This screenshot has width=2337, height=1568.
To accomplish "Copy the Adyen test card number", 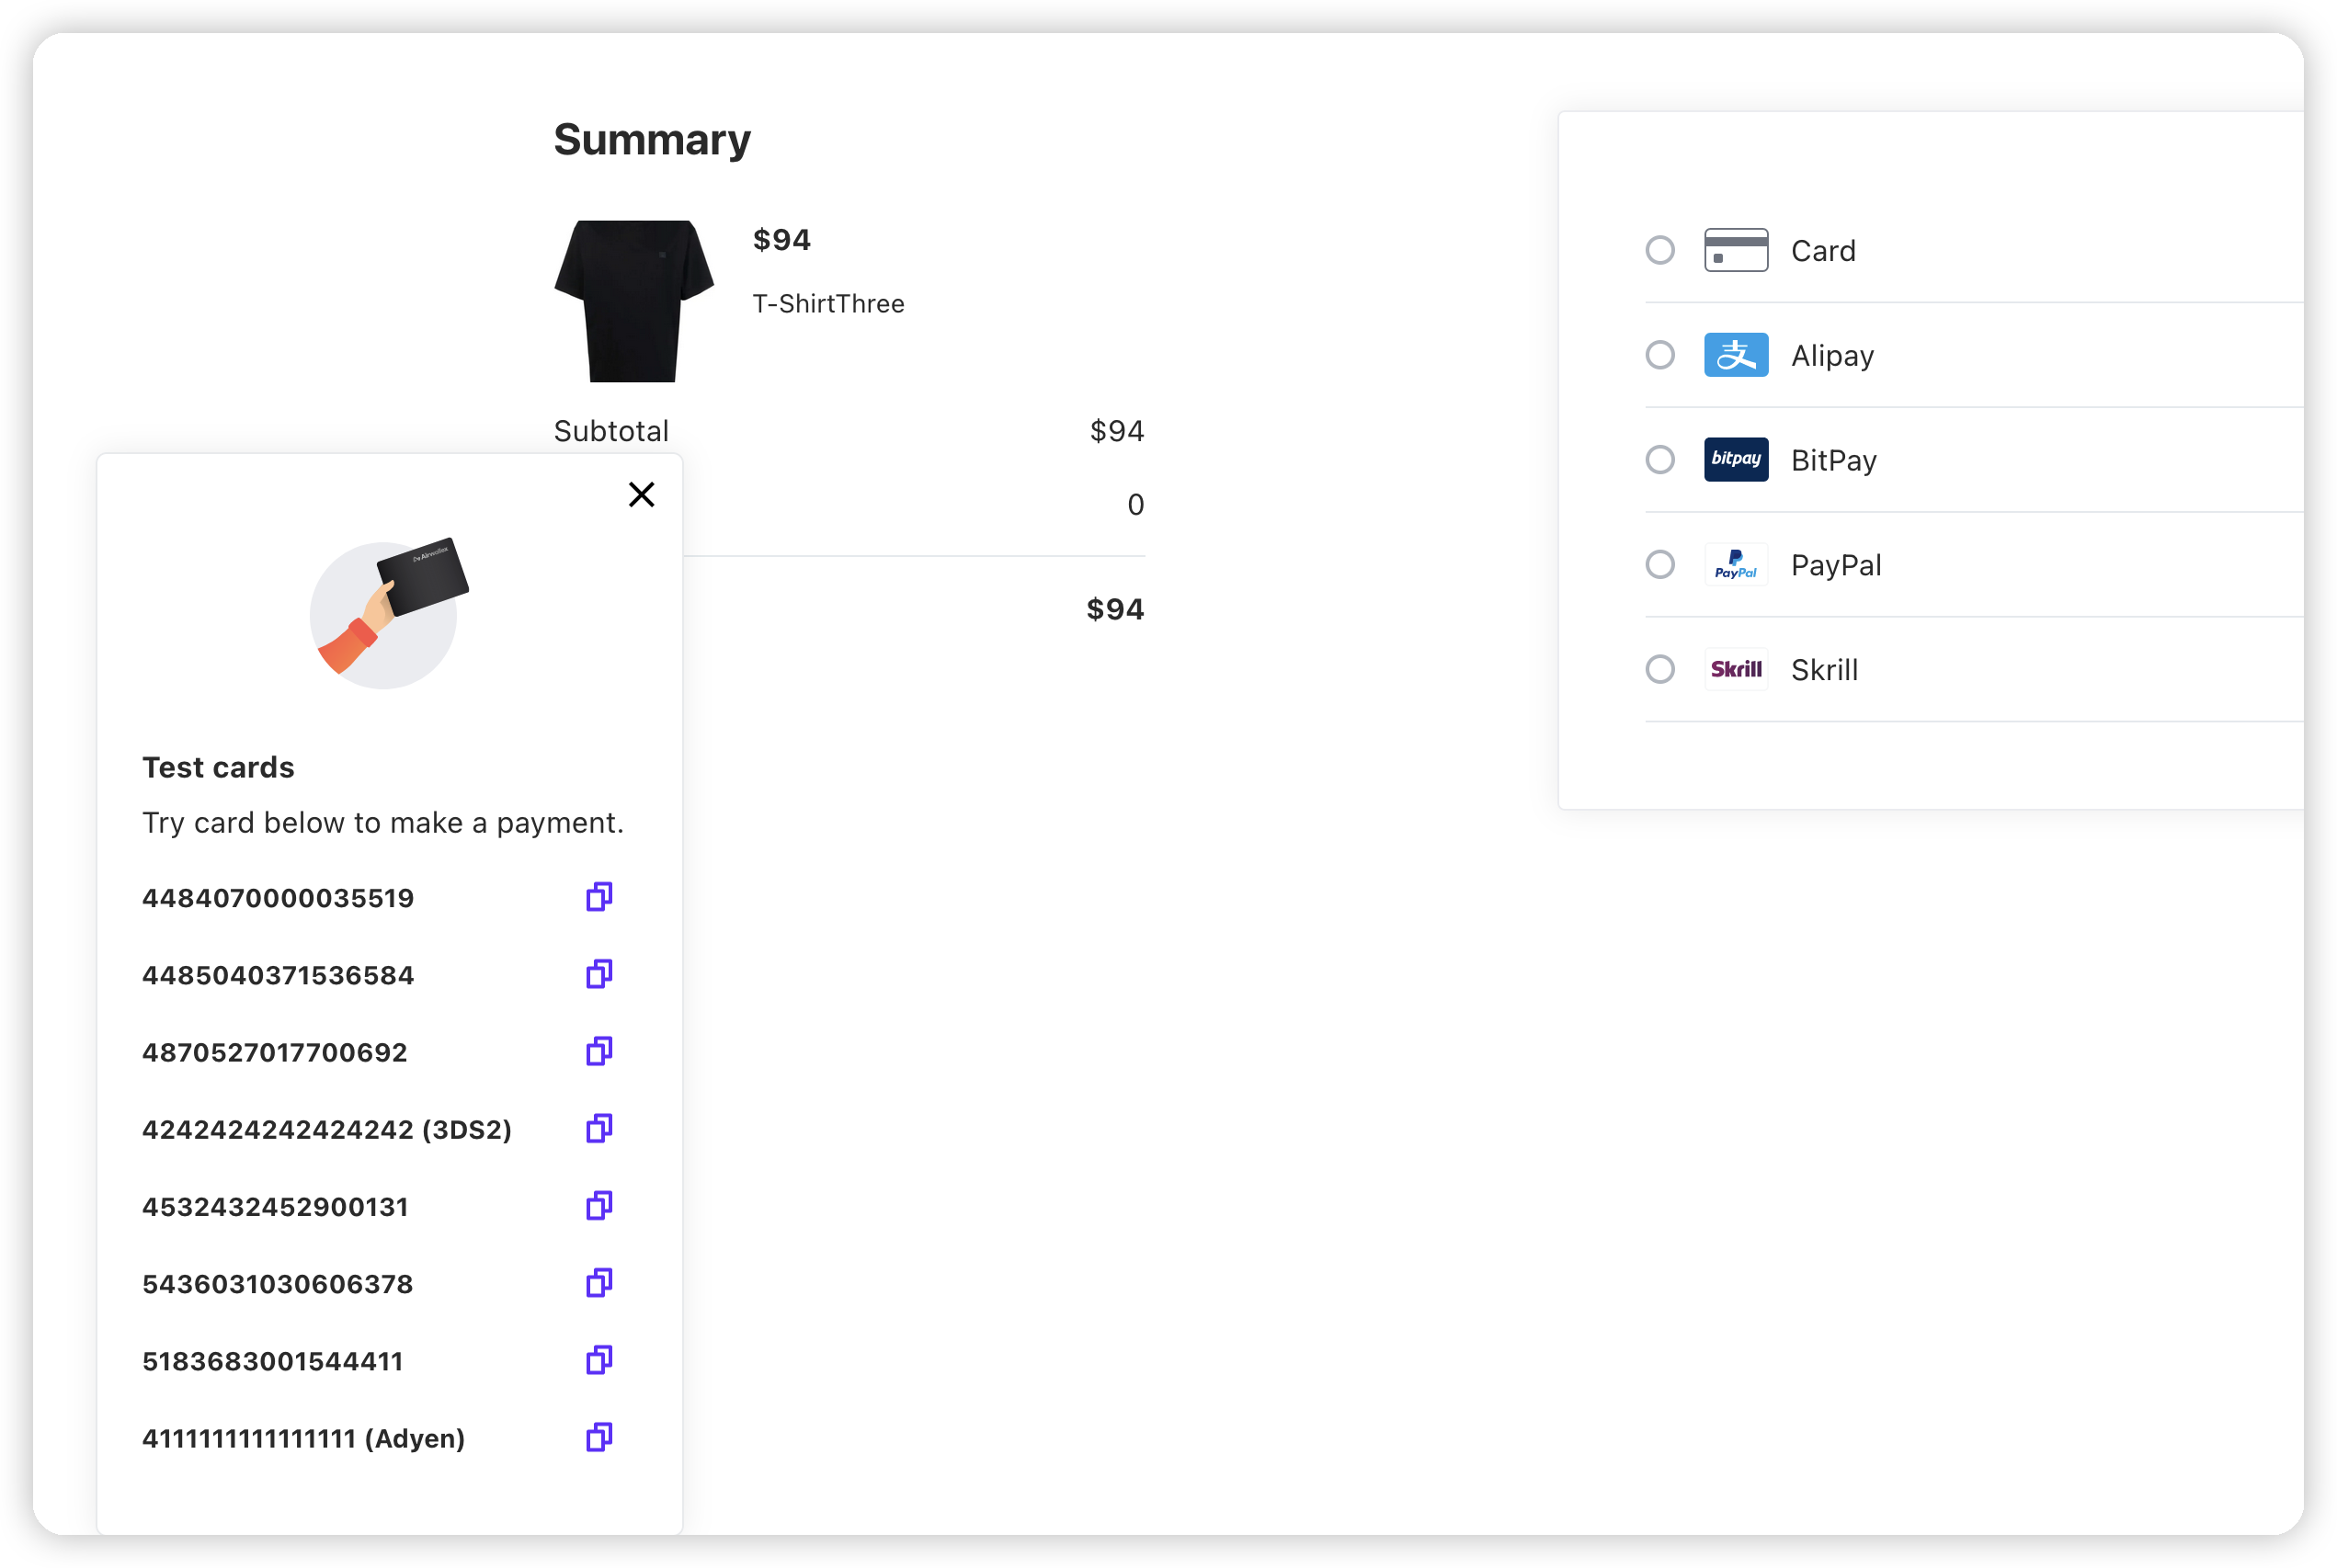I will 599,1437.
